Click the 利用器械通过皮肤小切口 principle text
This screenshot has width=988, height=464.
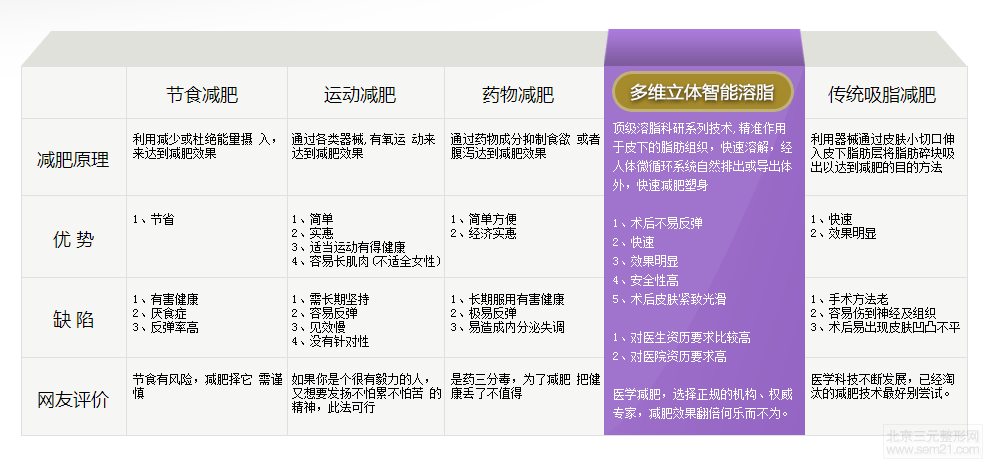coord(883,153)
